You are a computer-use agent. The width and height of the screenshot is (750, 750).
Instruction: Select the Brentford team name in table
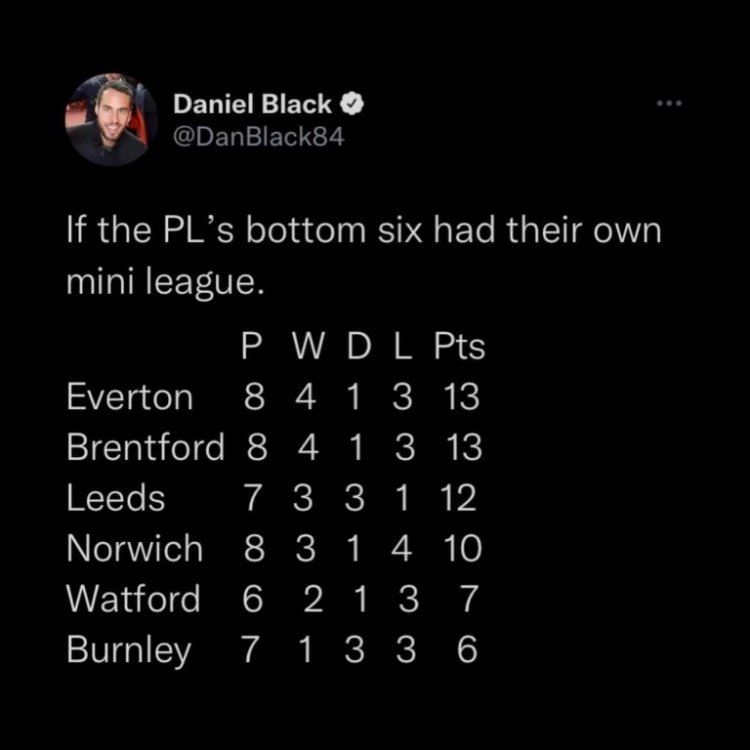coord(145,448)
